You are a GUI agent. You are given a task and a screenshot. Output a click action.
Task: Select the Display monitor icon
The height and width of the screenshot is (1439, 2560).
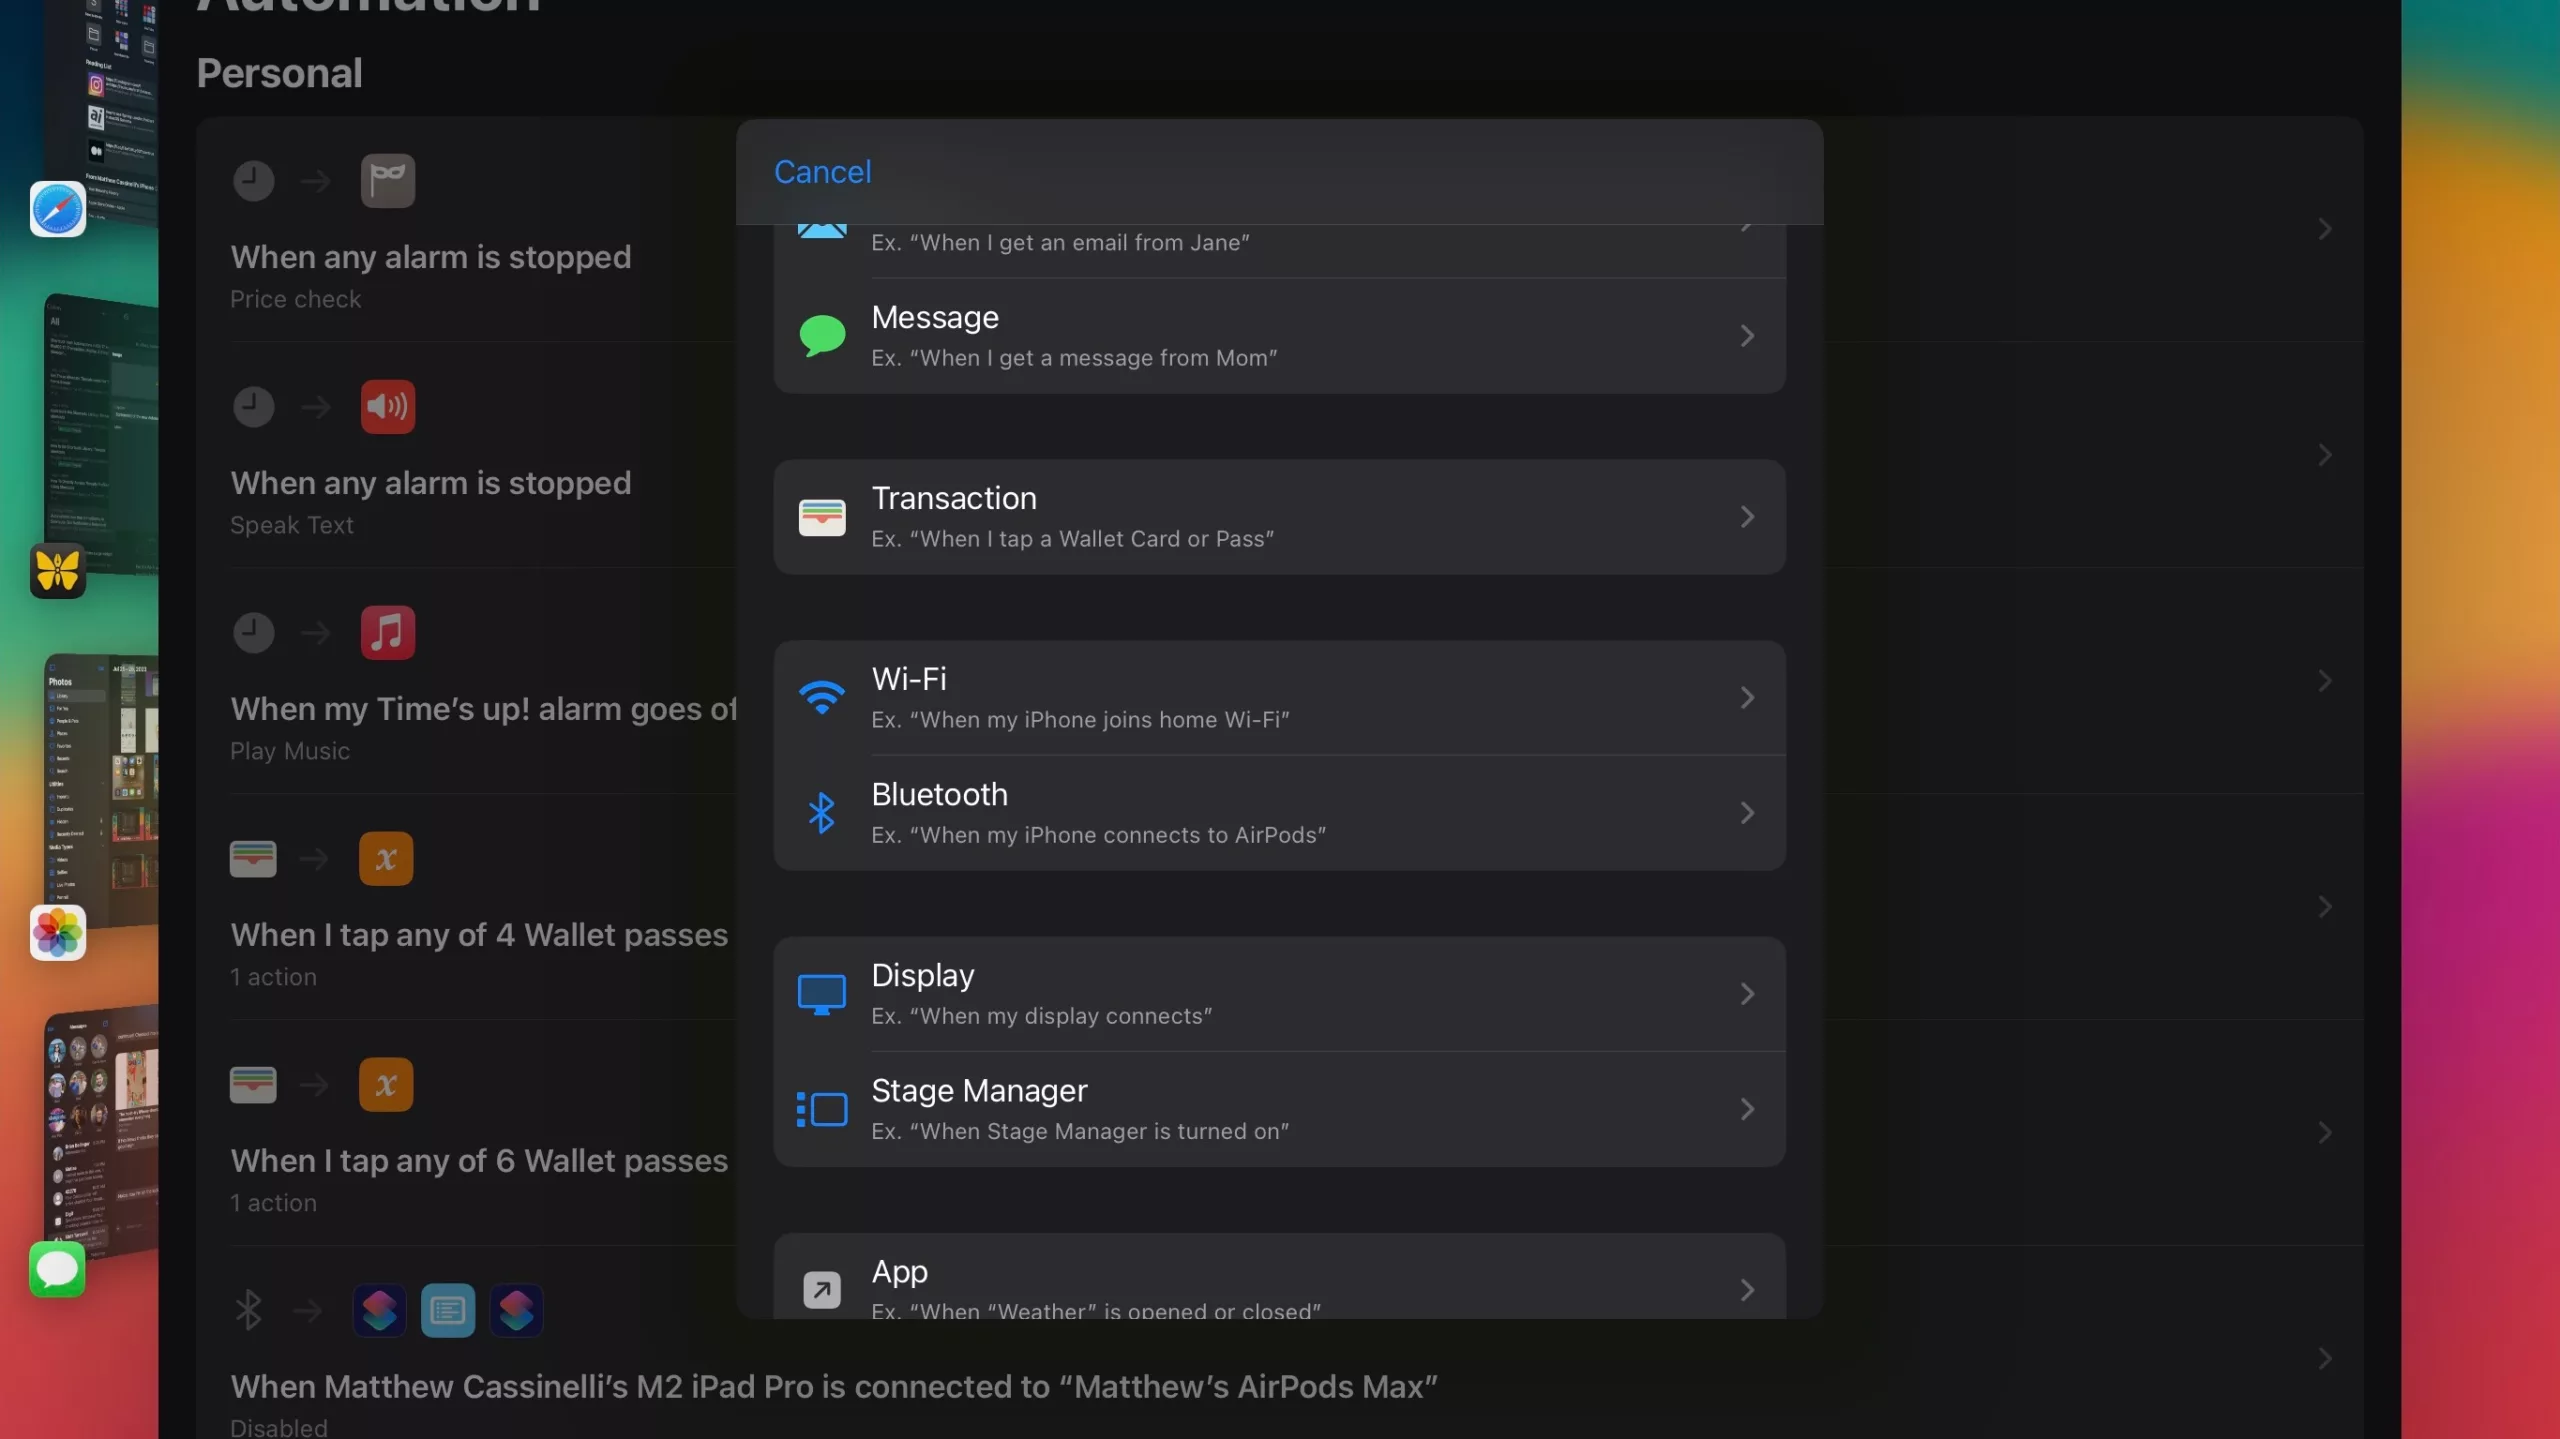coord(822,994)
